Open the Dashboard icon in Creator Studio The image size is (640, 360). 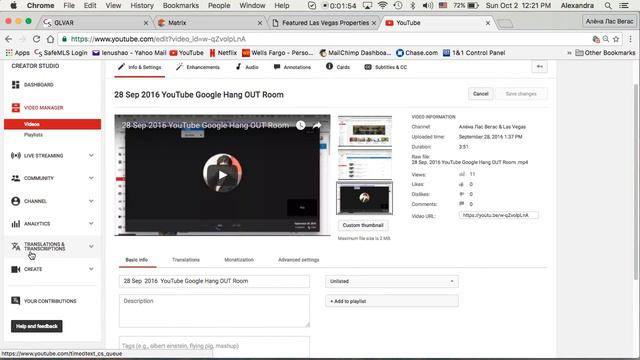[x=16, y=84]
